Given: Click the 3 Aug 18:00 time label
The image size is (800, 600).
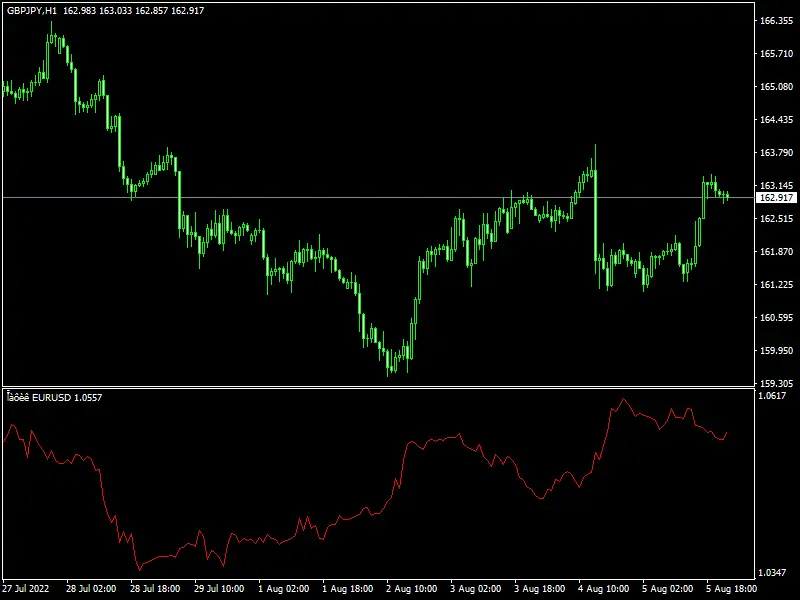Looking at the screenshot, I should pyautogui.click(x=539, y=588).
